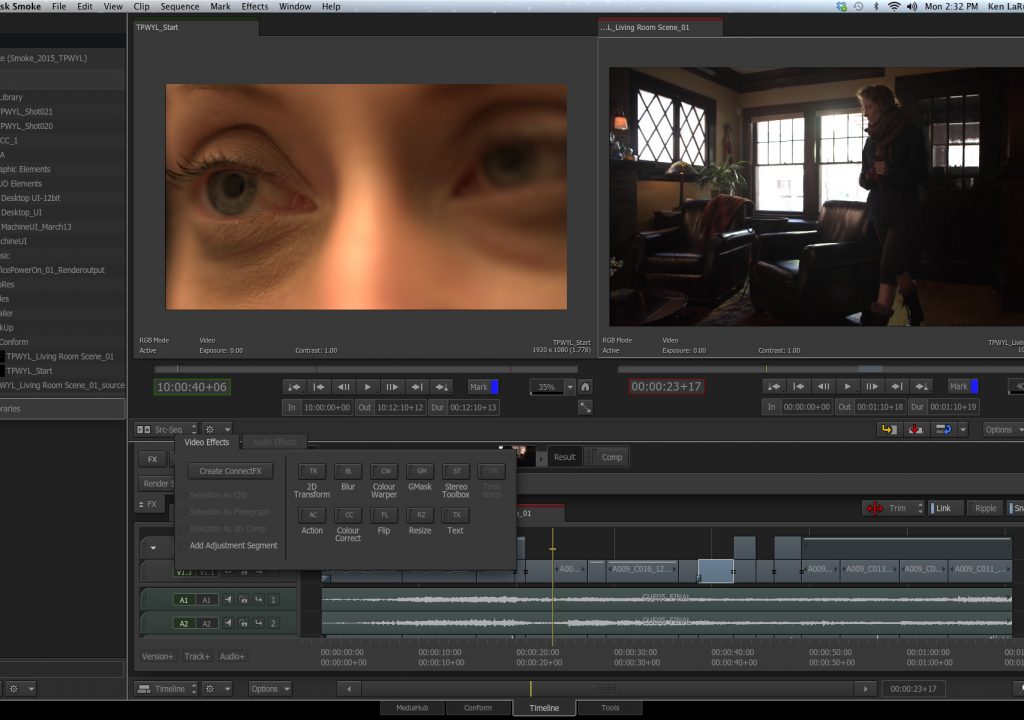The height and width of the screenshot is (720, 1024).
Task: Add the Text effect (TX)
Action: (x=456, y=515)
